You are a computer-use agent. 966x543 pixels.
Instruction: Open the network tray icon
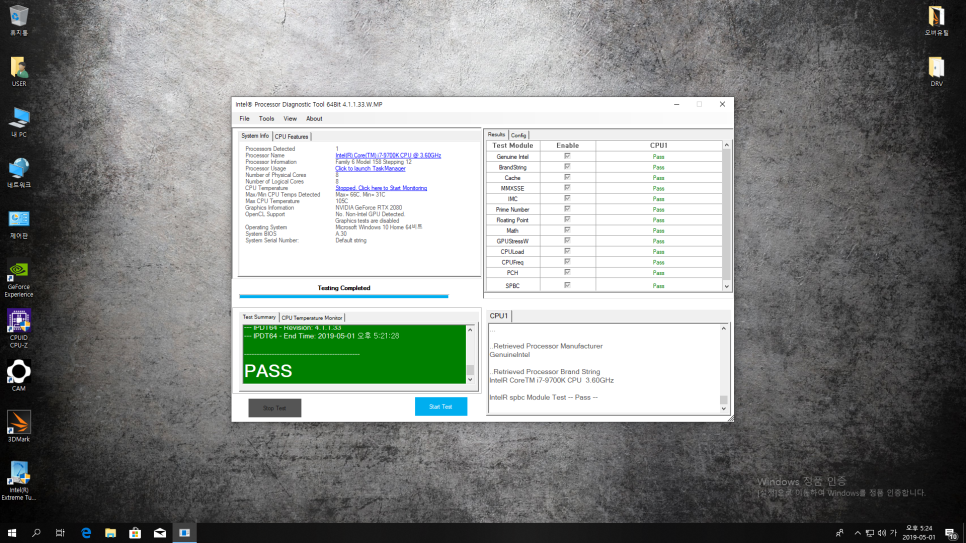tap(869, 533)
